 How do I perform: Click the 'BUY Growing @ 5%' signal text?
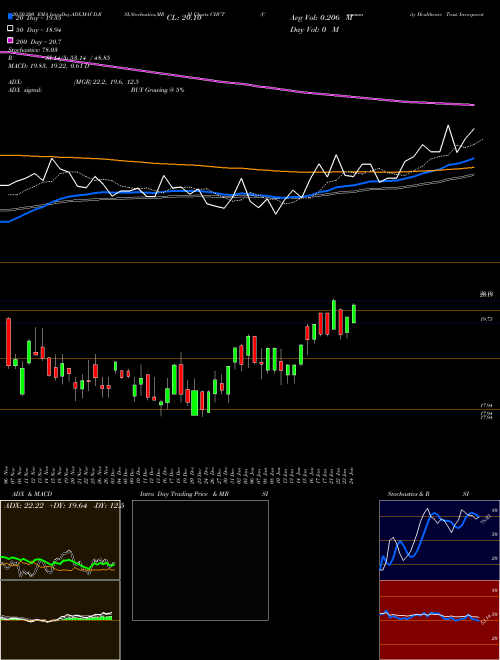tap(157, 90)
